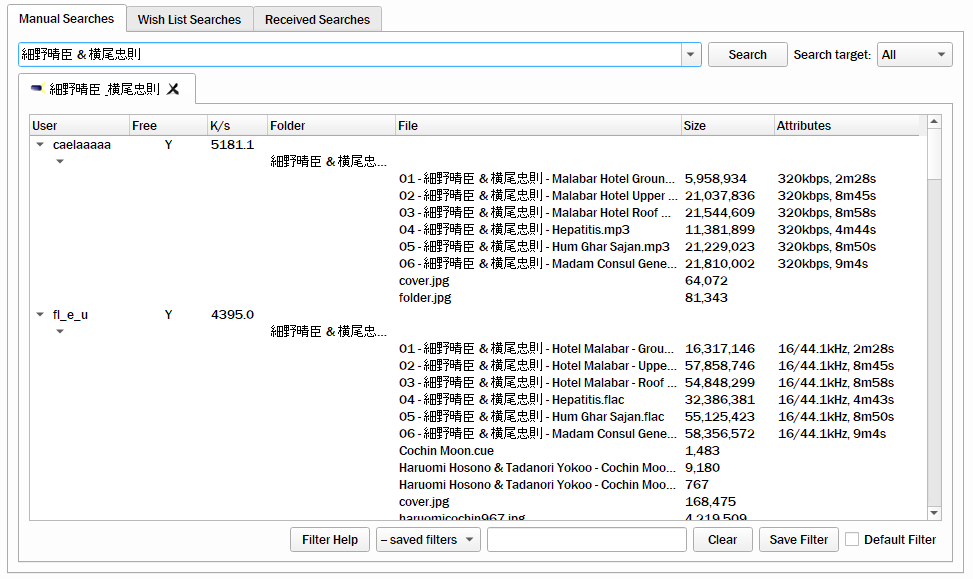The width and height of the screenshot is (973, 579).
Task: Open the search history dropdown arrow
Action: [691, 55]
